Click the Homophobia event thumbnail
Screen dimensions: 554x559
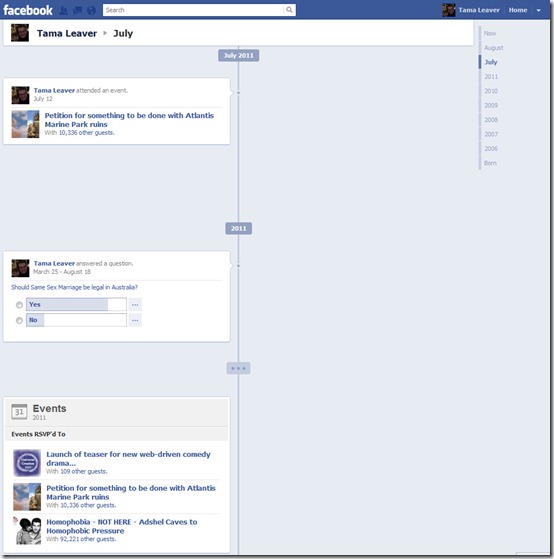27,531
